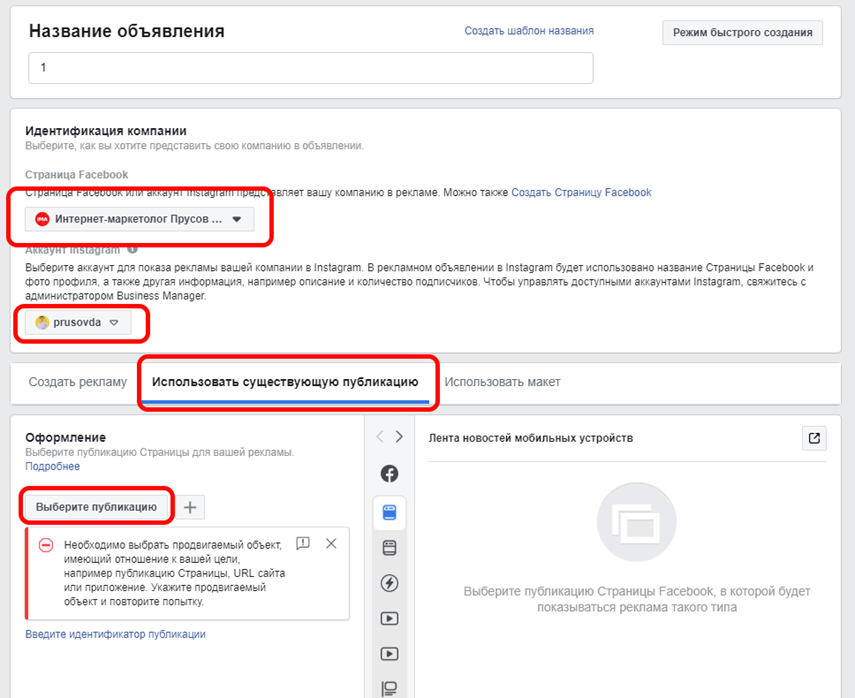Open the 'Подробнее' link under Оформление

52,466
